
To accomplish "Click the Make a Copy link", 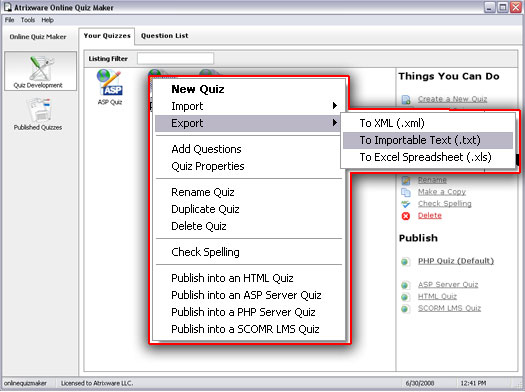I will coord(442,192).
